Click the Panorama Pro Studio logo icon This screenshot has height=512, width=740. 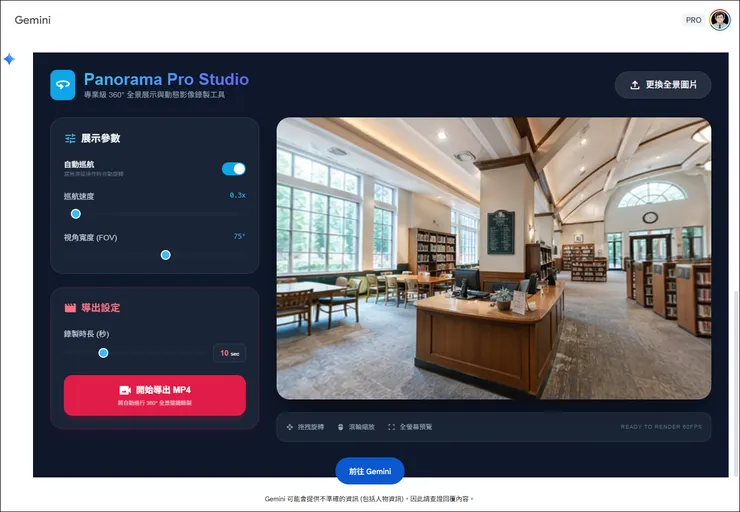pos(62,85)
